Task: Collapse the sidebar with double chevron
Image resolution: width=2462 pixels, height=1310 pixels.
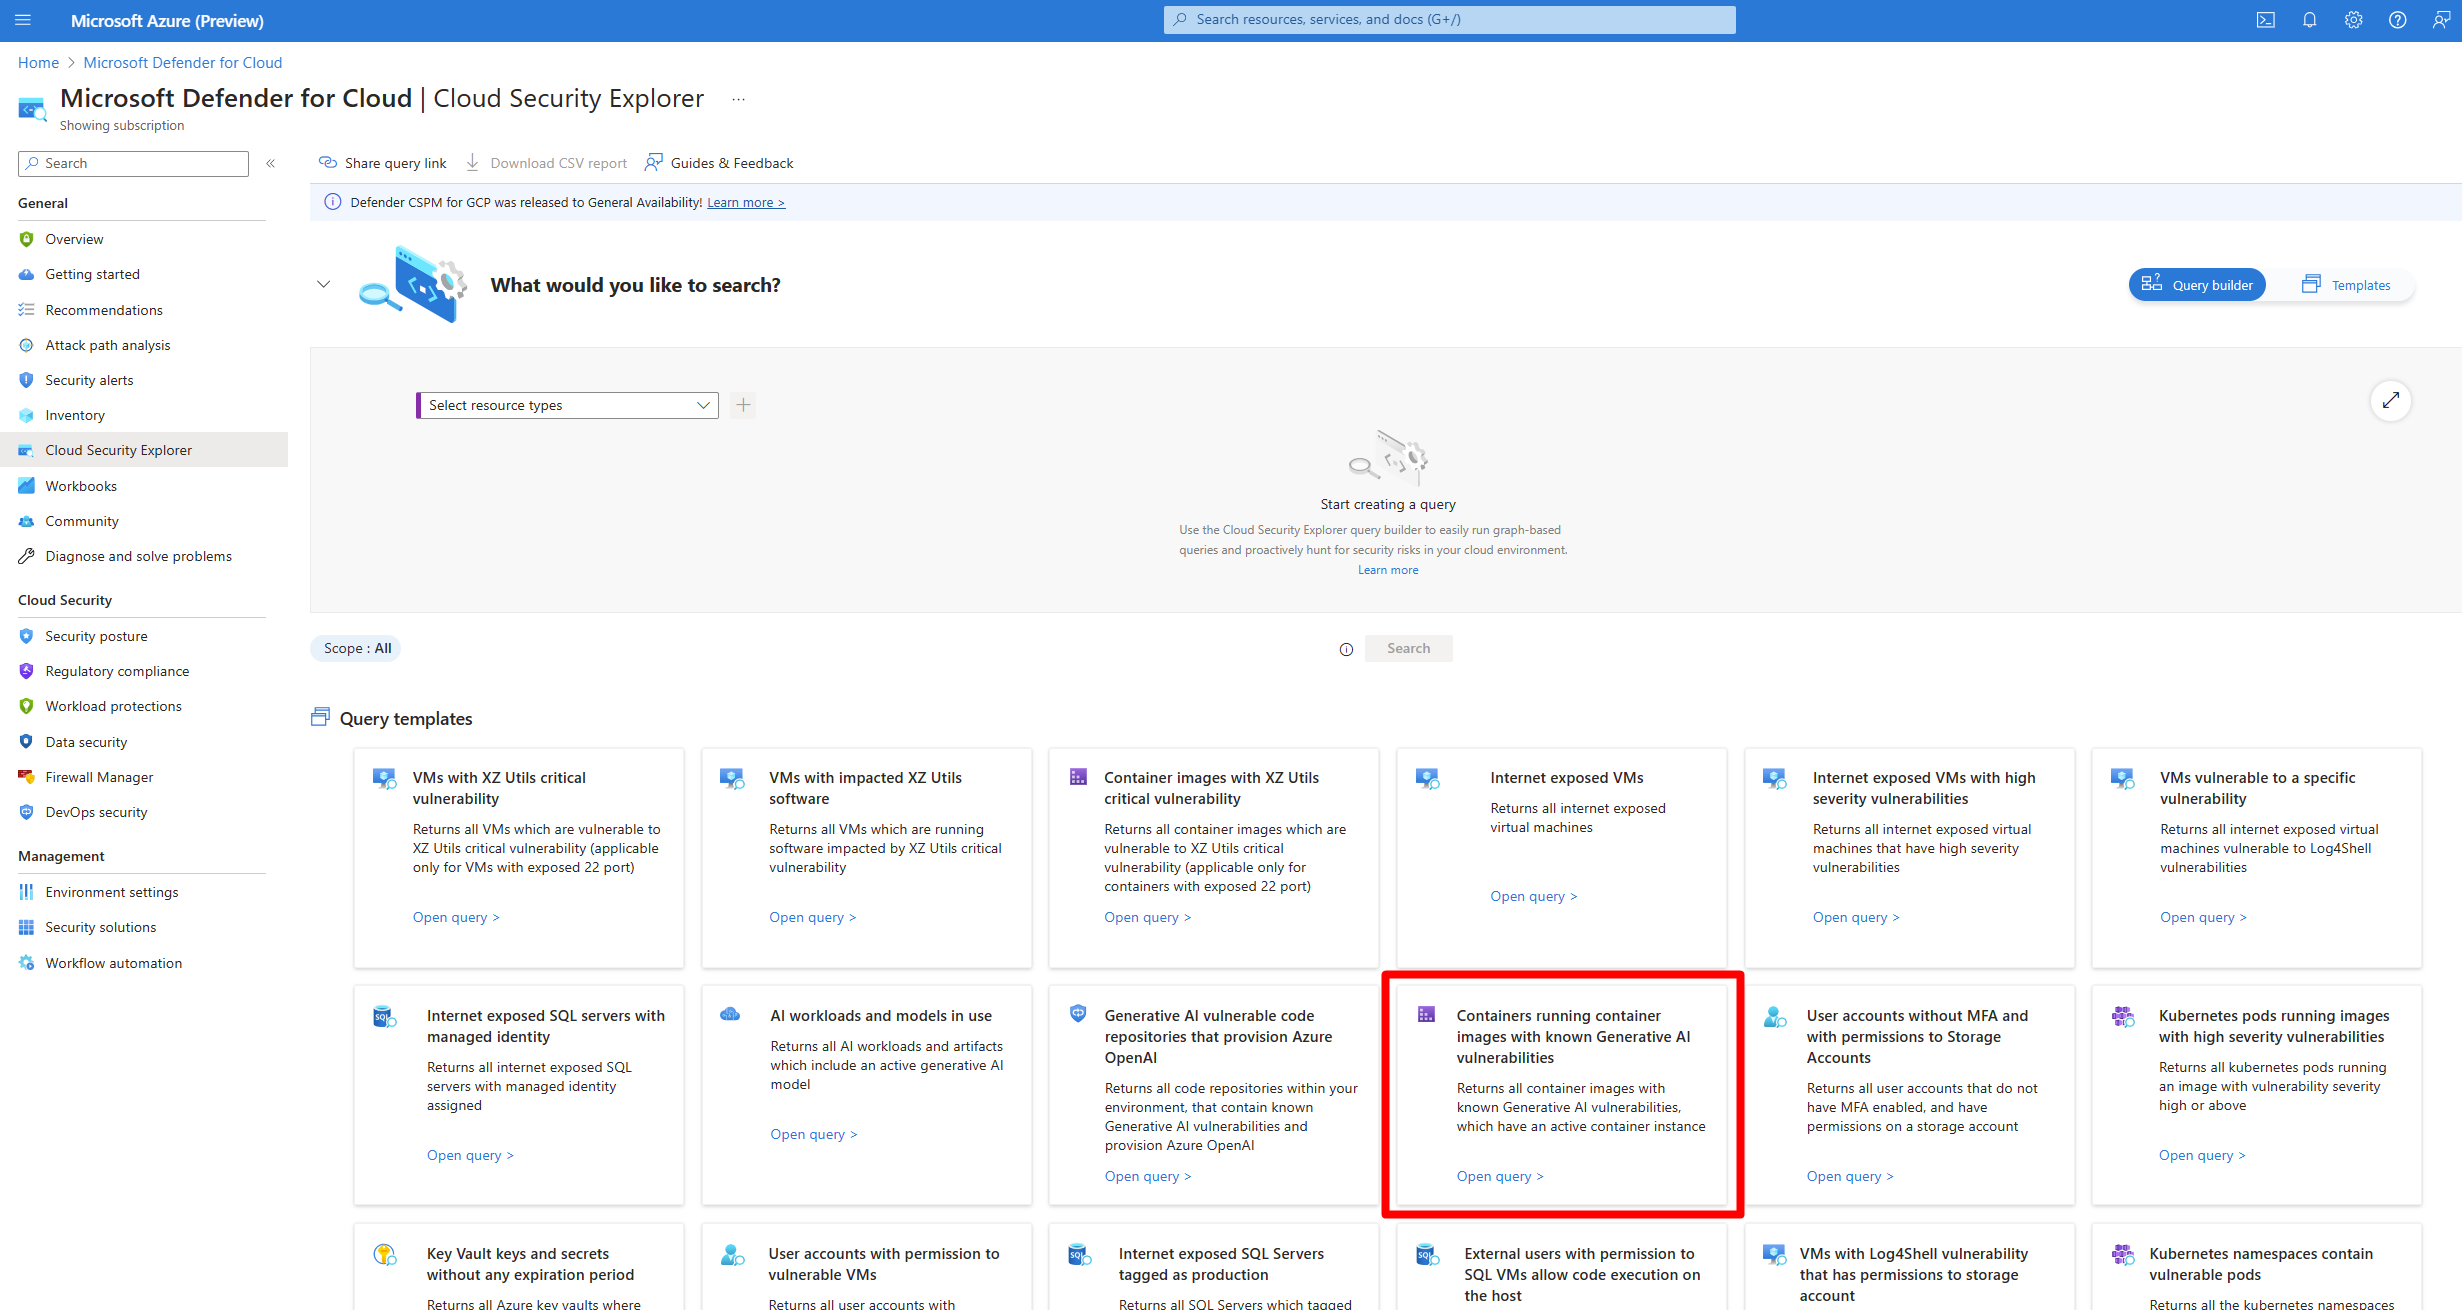Action: click(270, 163)
